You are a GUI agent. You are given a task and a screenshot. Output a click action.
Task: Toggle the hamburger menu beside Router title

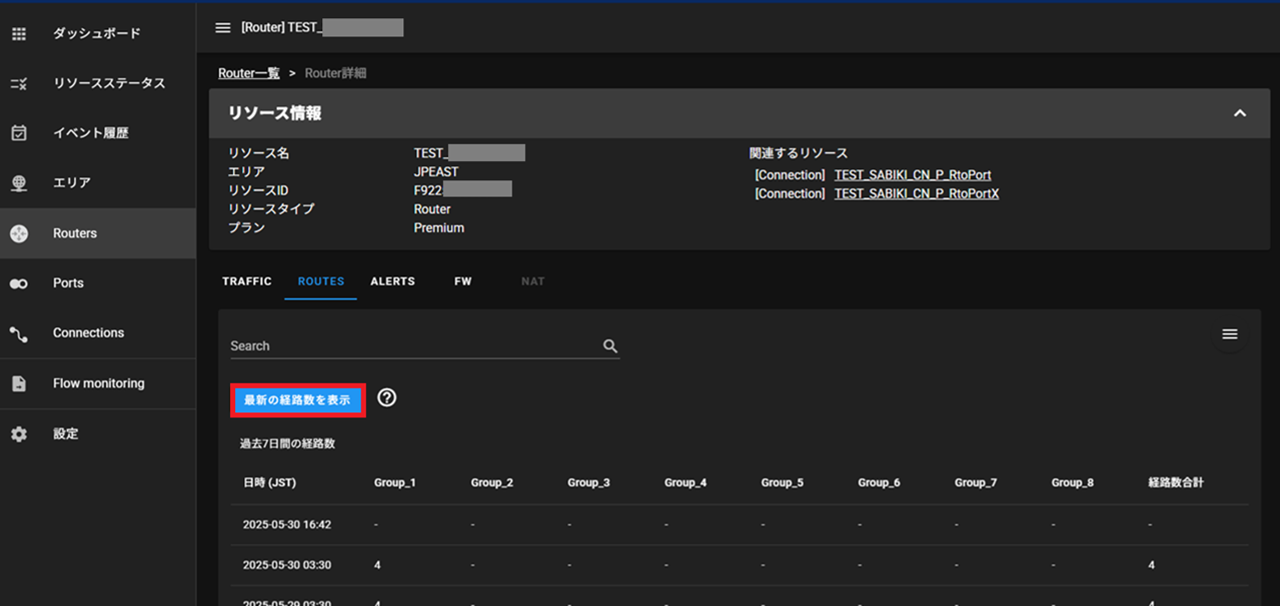coord(223,27)
